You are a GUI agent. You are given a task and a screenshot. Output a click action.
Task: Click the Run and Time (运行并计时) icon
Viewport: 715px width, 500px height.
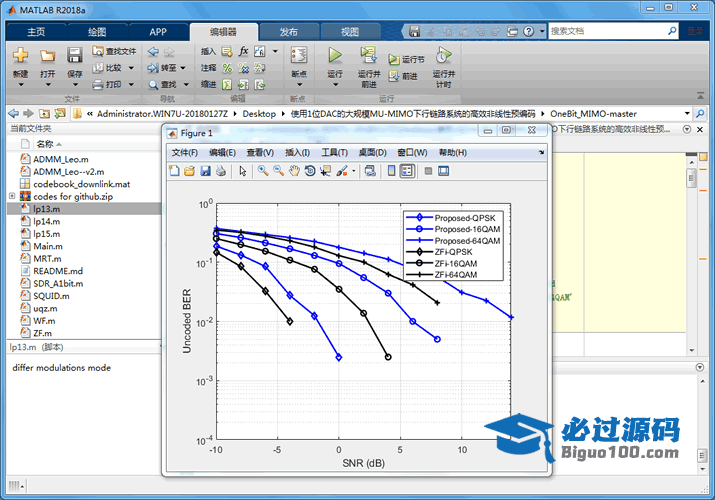[x=443, y=55]
